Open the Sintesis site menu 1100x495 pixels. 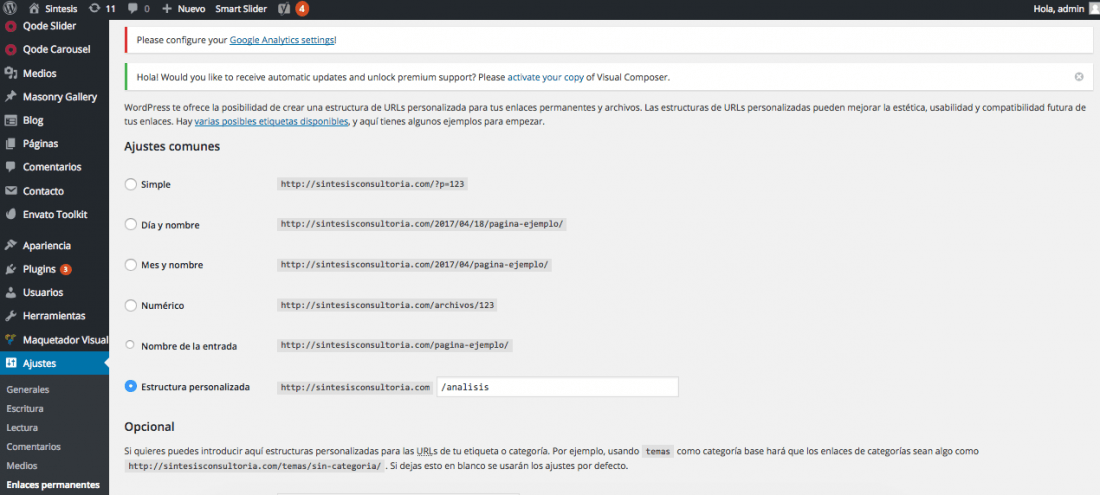(x=61, y=9)
